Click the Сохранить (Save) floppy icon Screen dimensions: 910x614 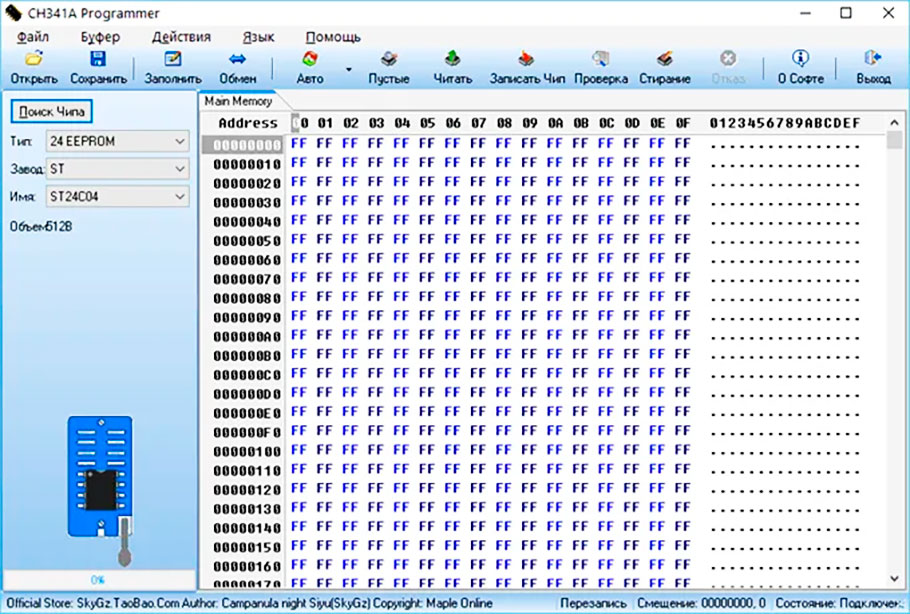point(98,59)
